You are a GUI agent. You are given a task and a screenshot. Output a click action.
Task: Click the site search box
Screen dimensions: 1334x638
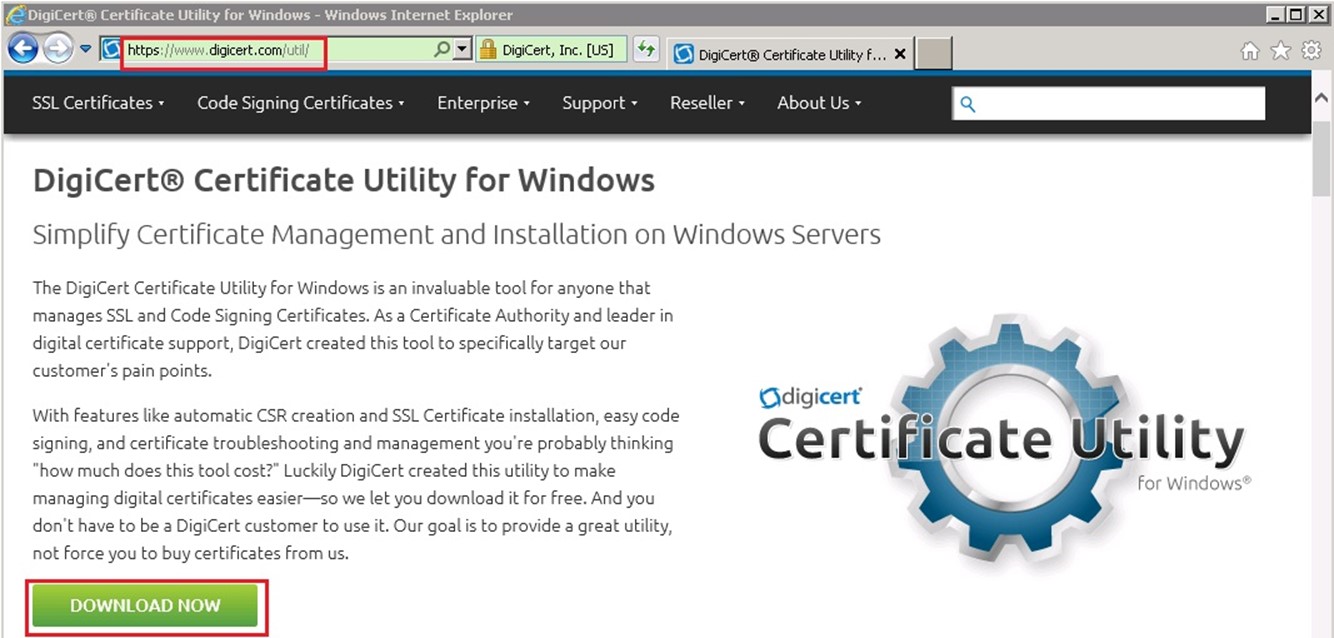click(x=1109, y=103)
